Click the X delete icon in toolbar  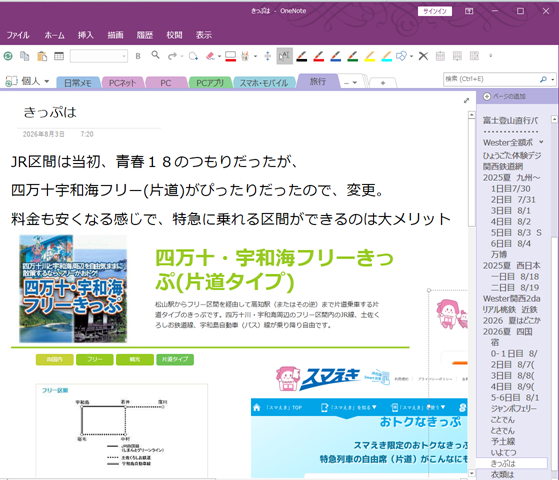coord(423,56)
